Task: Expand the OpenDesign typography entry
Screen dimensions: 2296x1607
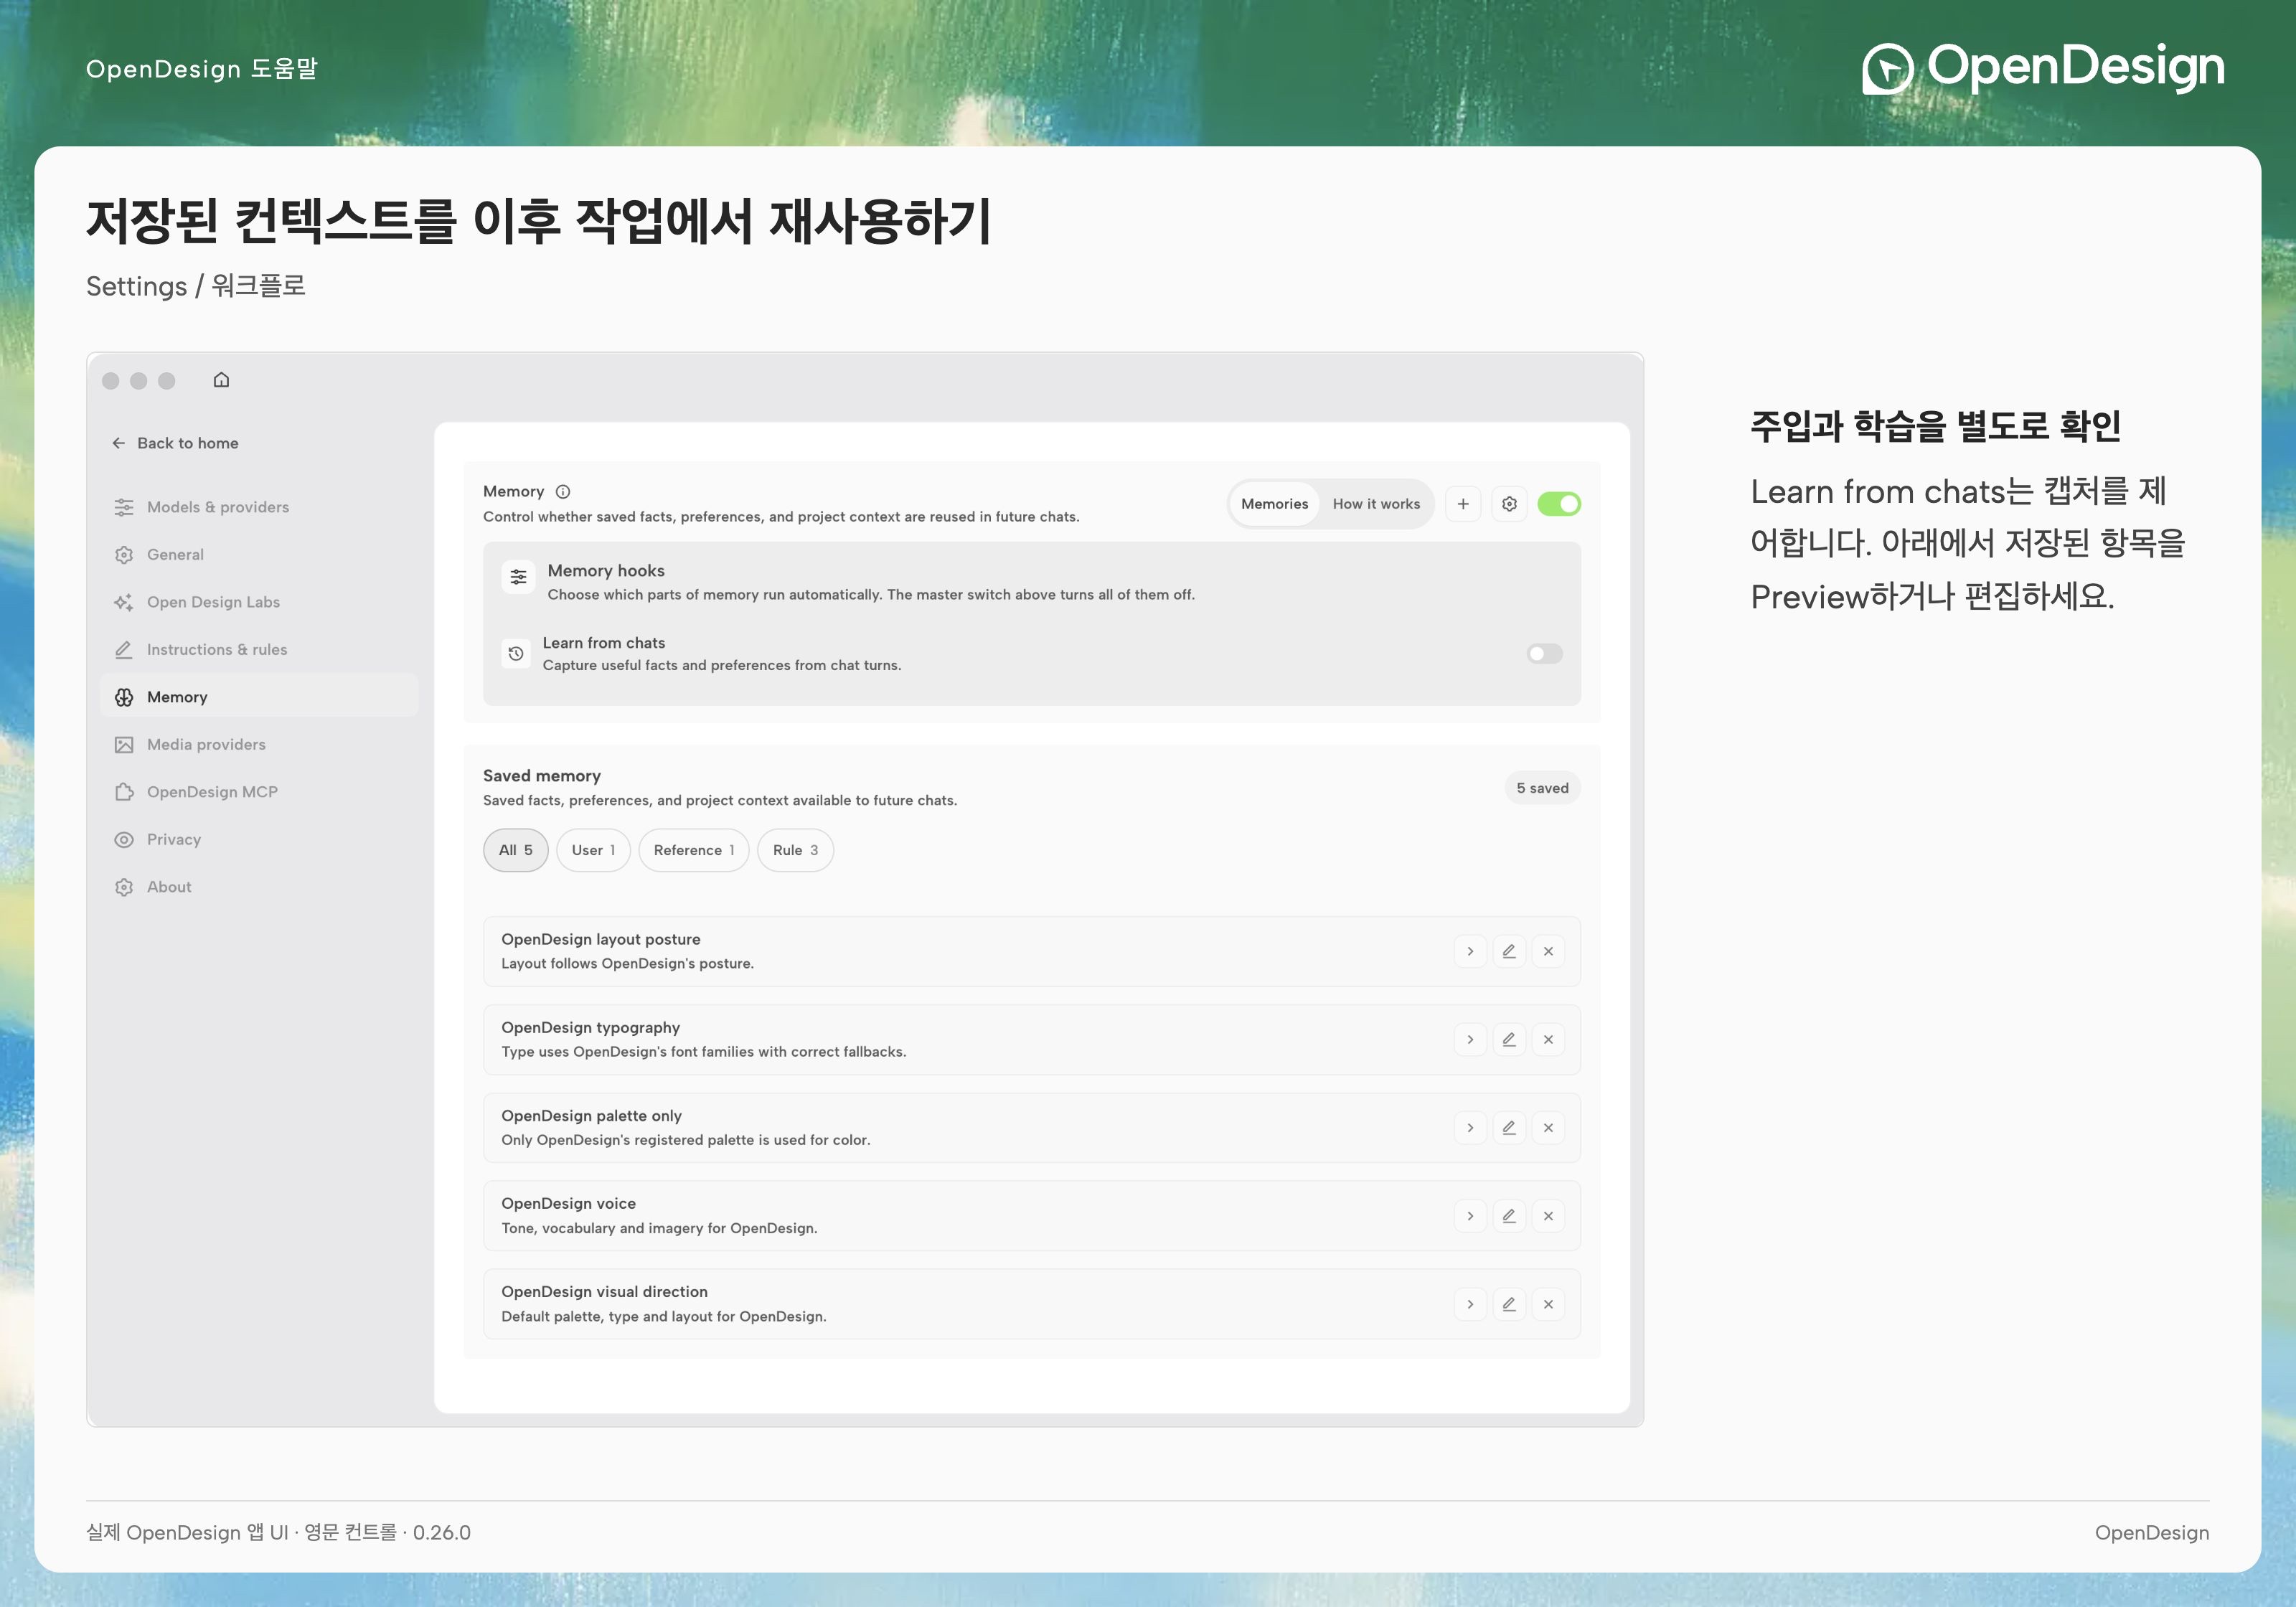Action: pos(1470,1039)
